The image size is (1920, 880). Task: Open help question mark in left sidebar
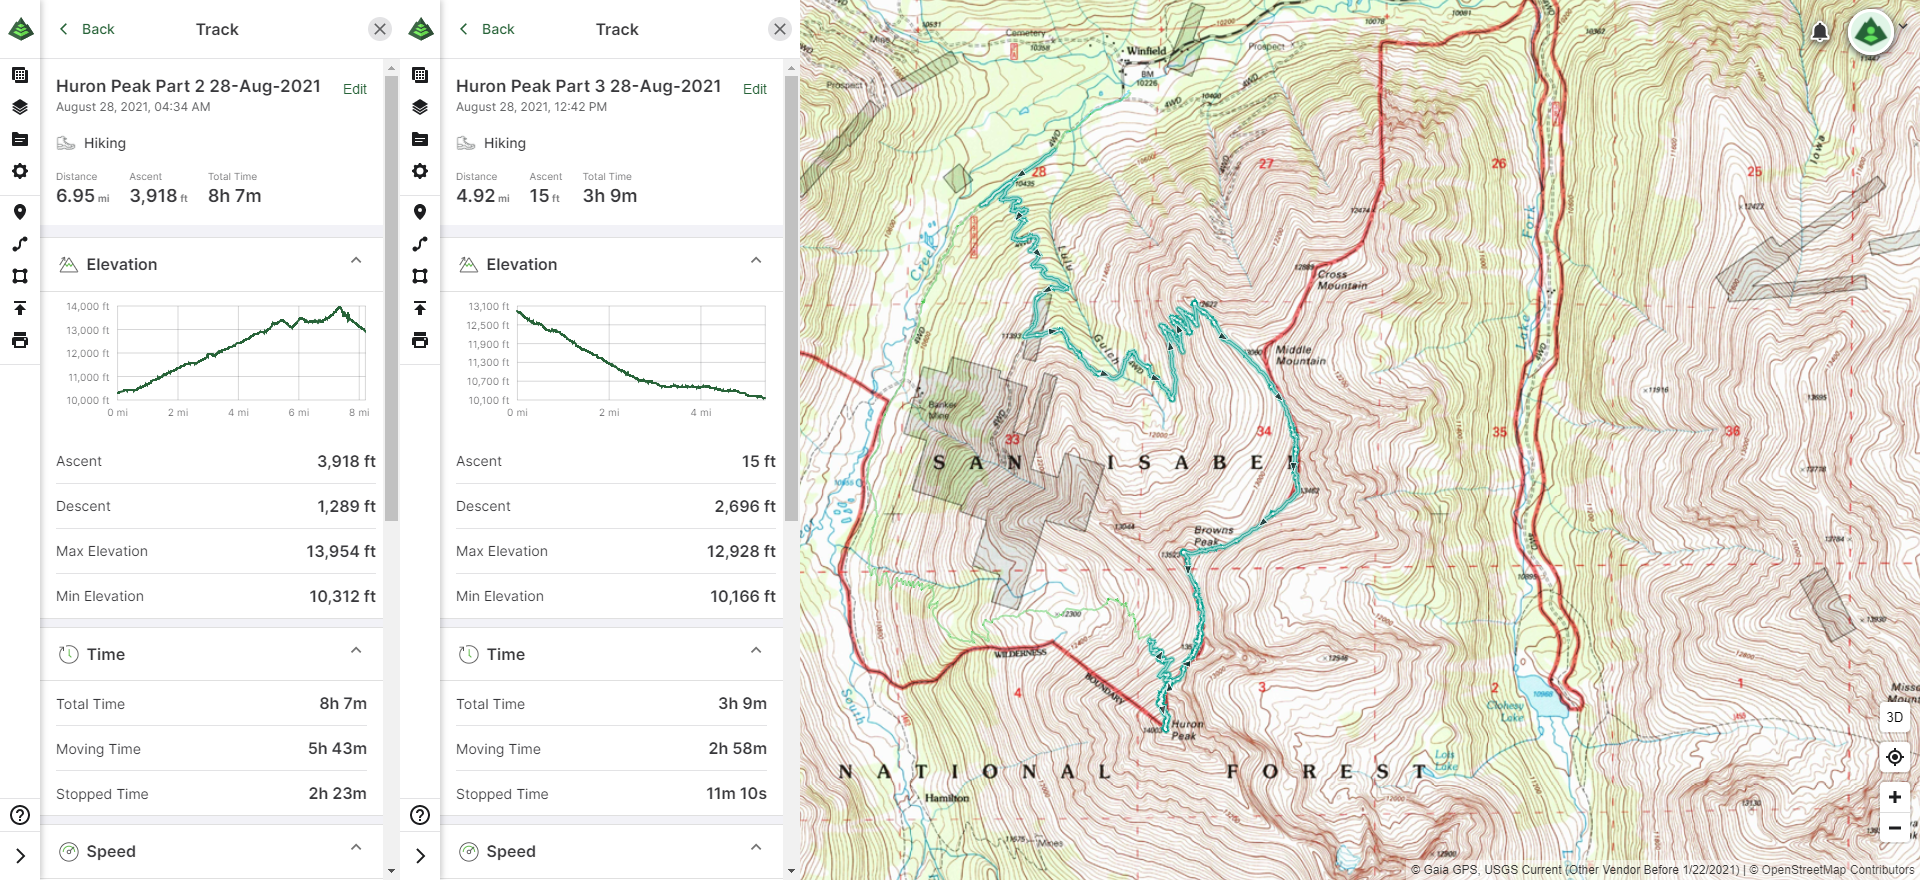pyautogui.click(x=20, y=815)
